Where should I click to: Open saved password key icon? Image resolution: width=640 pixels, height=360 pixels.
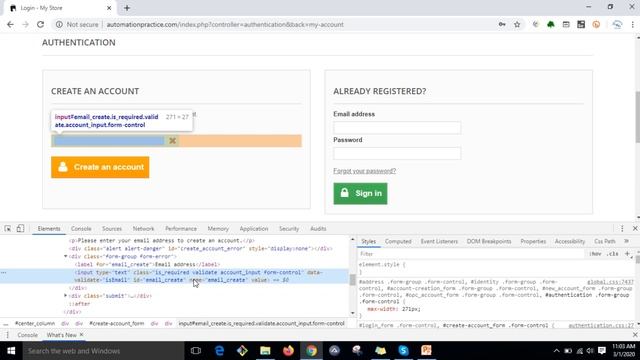tap(502, 24)
